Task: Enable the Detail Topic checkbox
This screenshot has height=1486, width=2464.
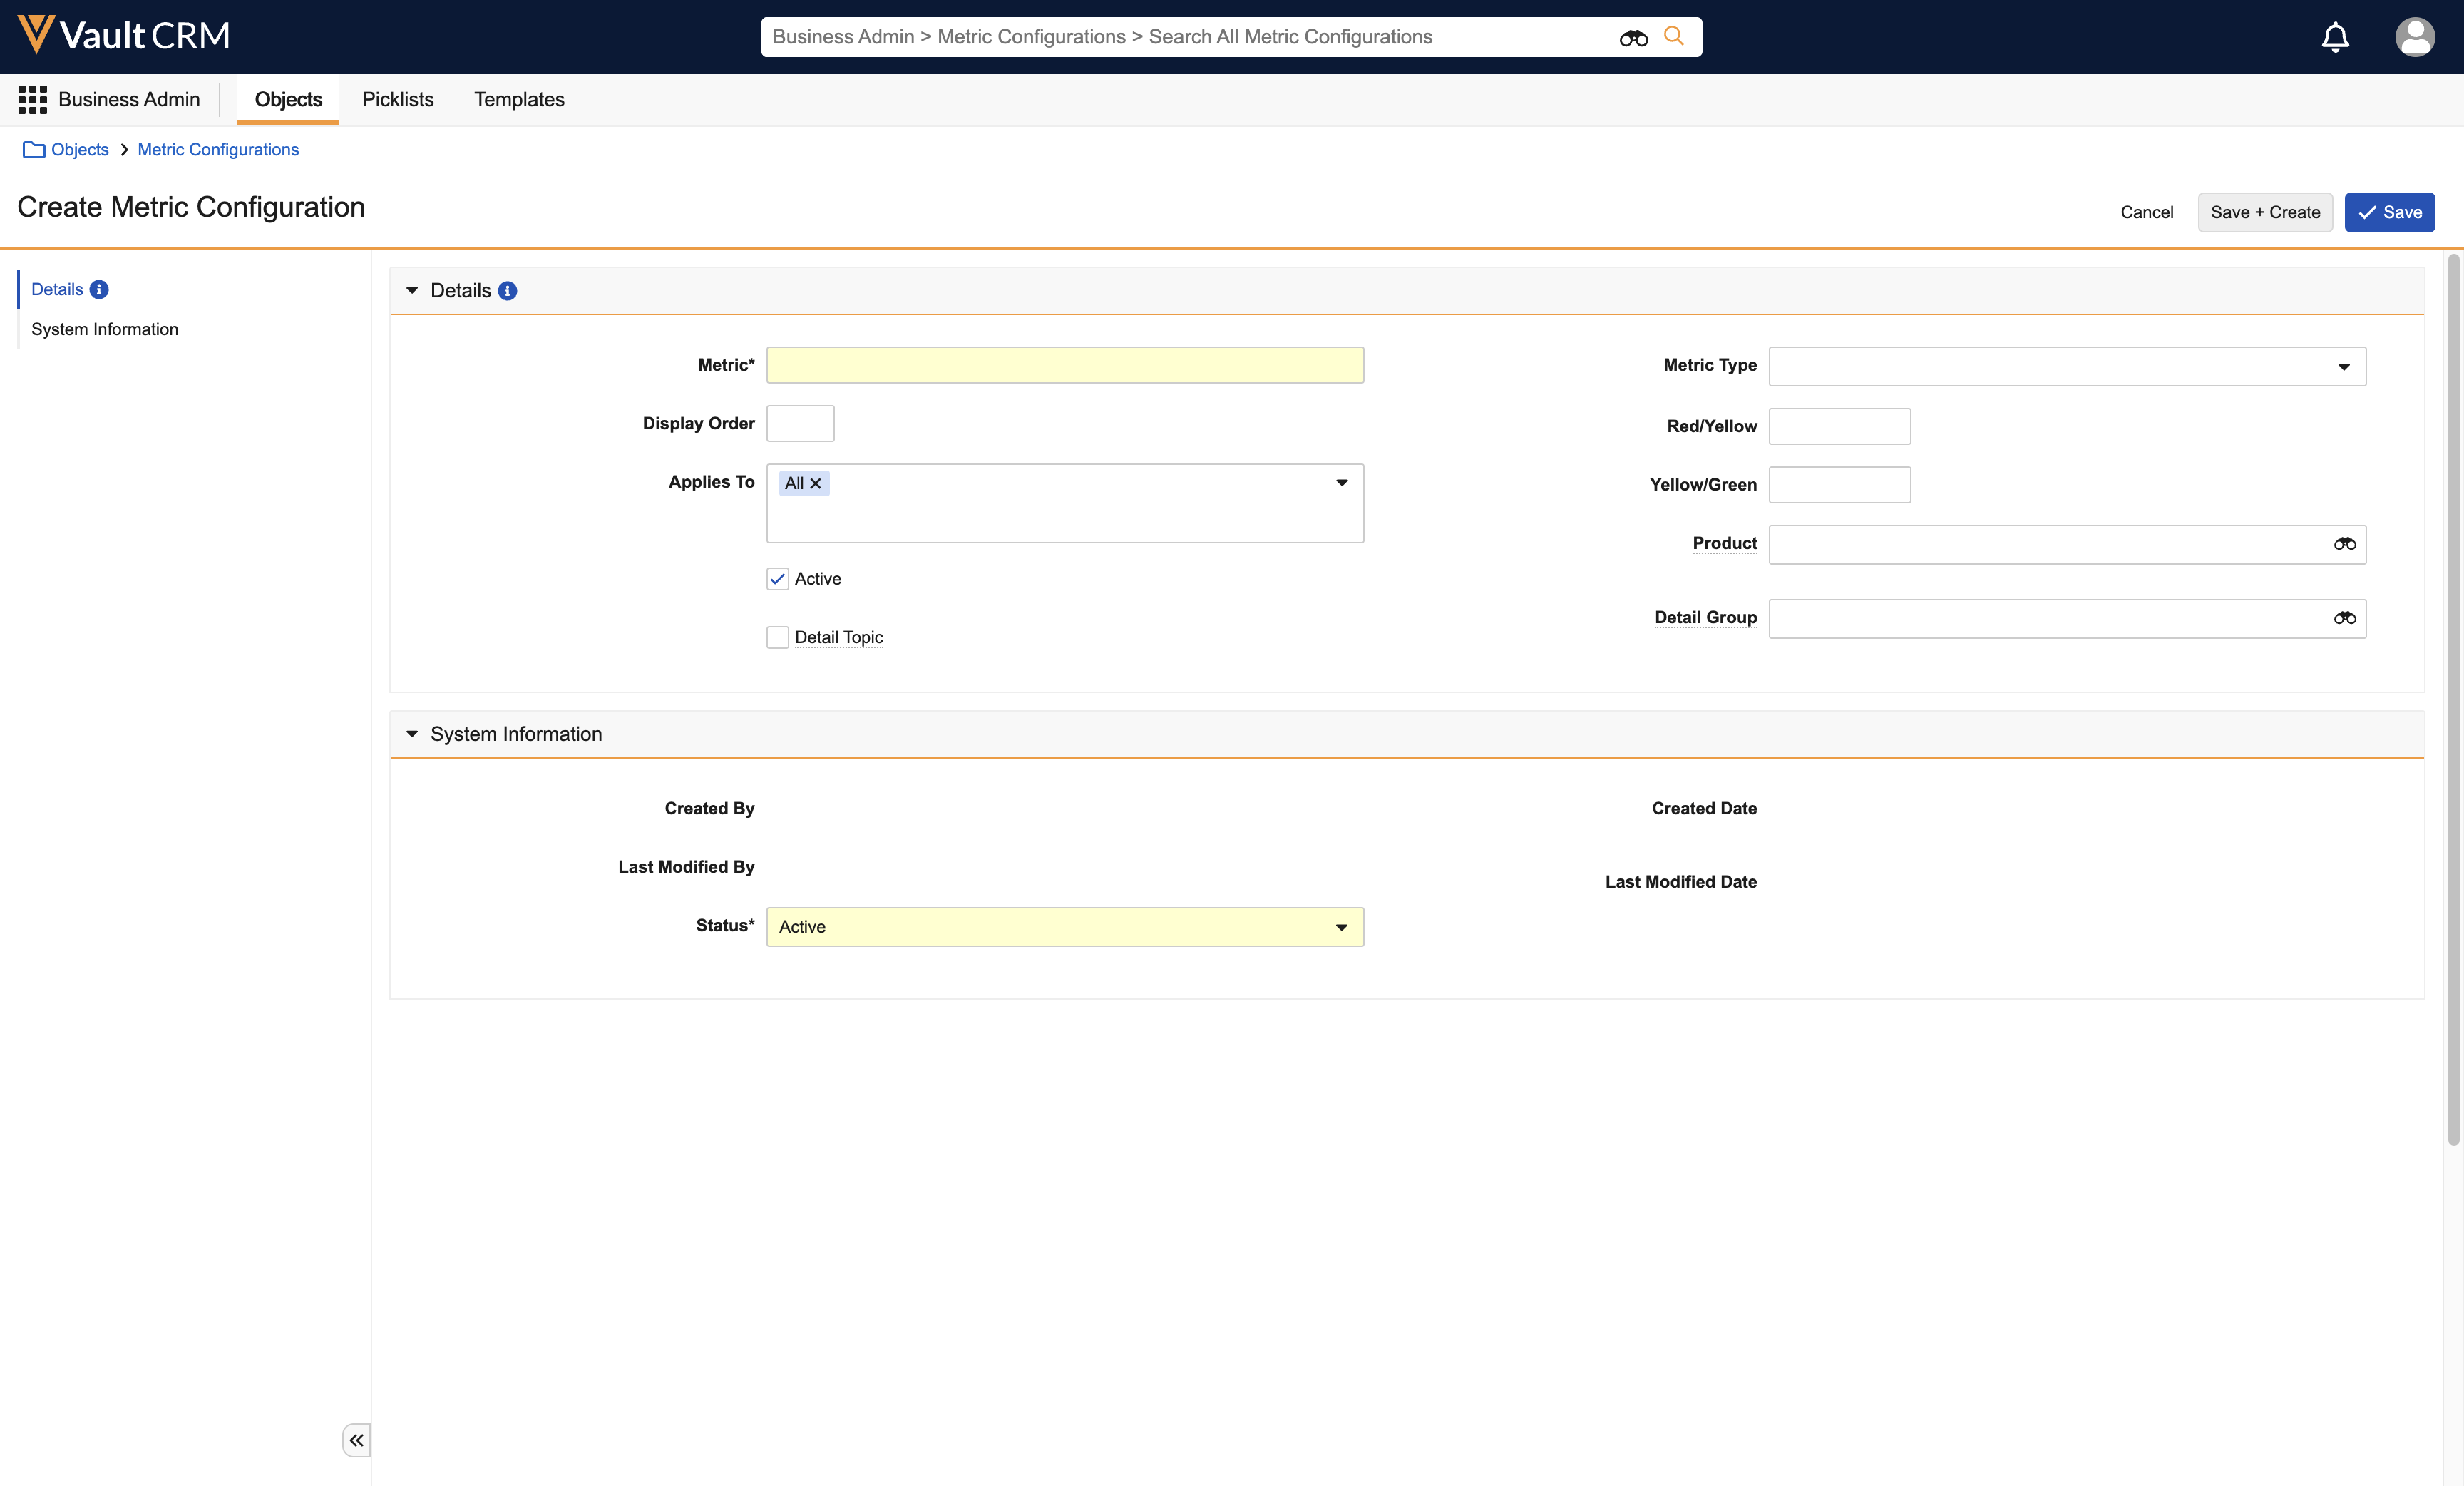Action: pyautogui.click(x=777, y=637)
